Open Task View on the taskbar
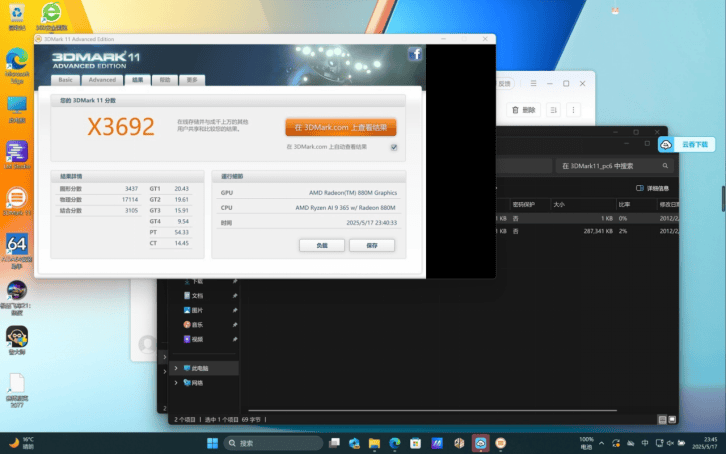Screen dimensions: 727x454 coord(334,443)
